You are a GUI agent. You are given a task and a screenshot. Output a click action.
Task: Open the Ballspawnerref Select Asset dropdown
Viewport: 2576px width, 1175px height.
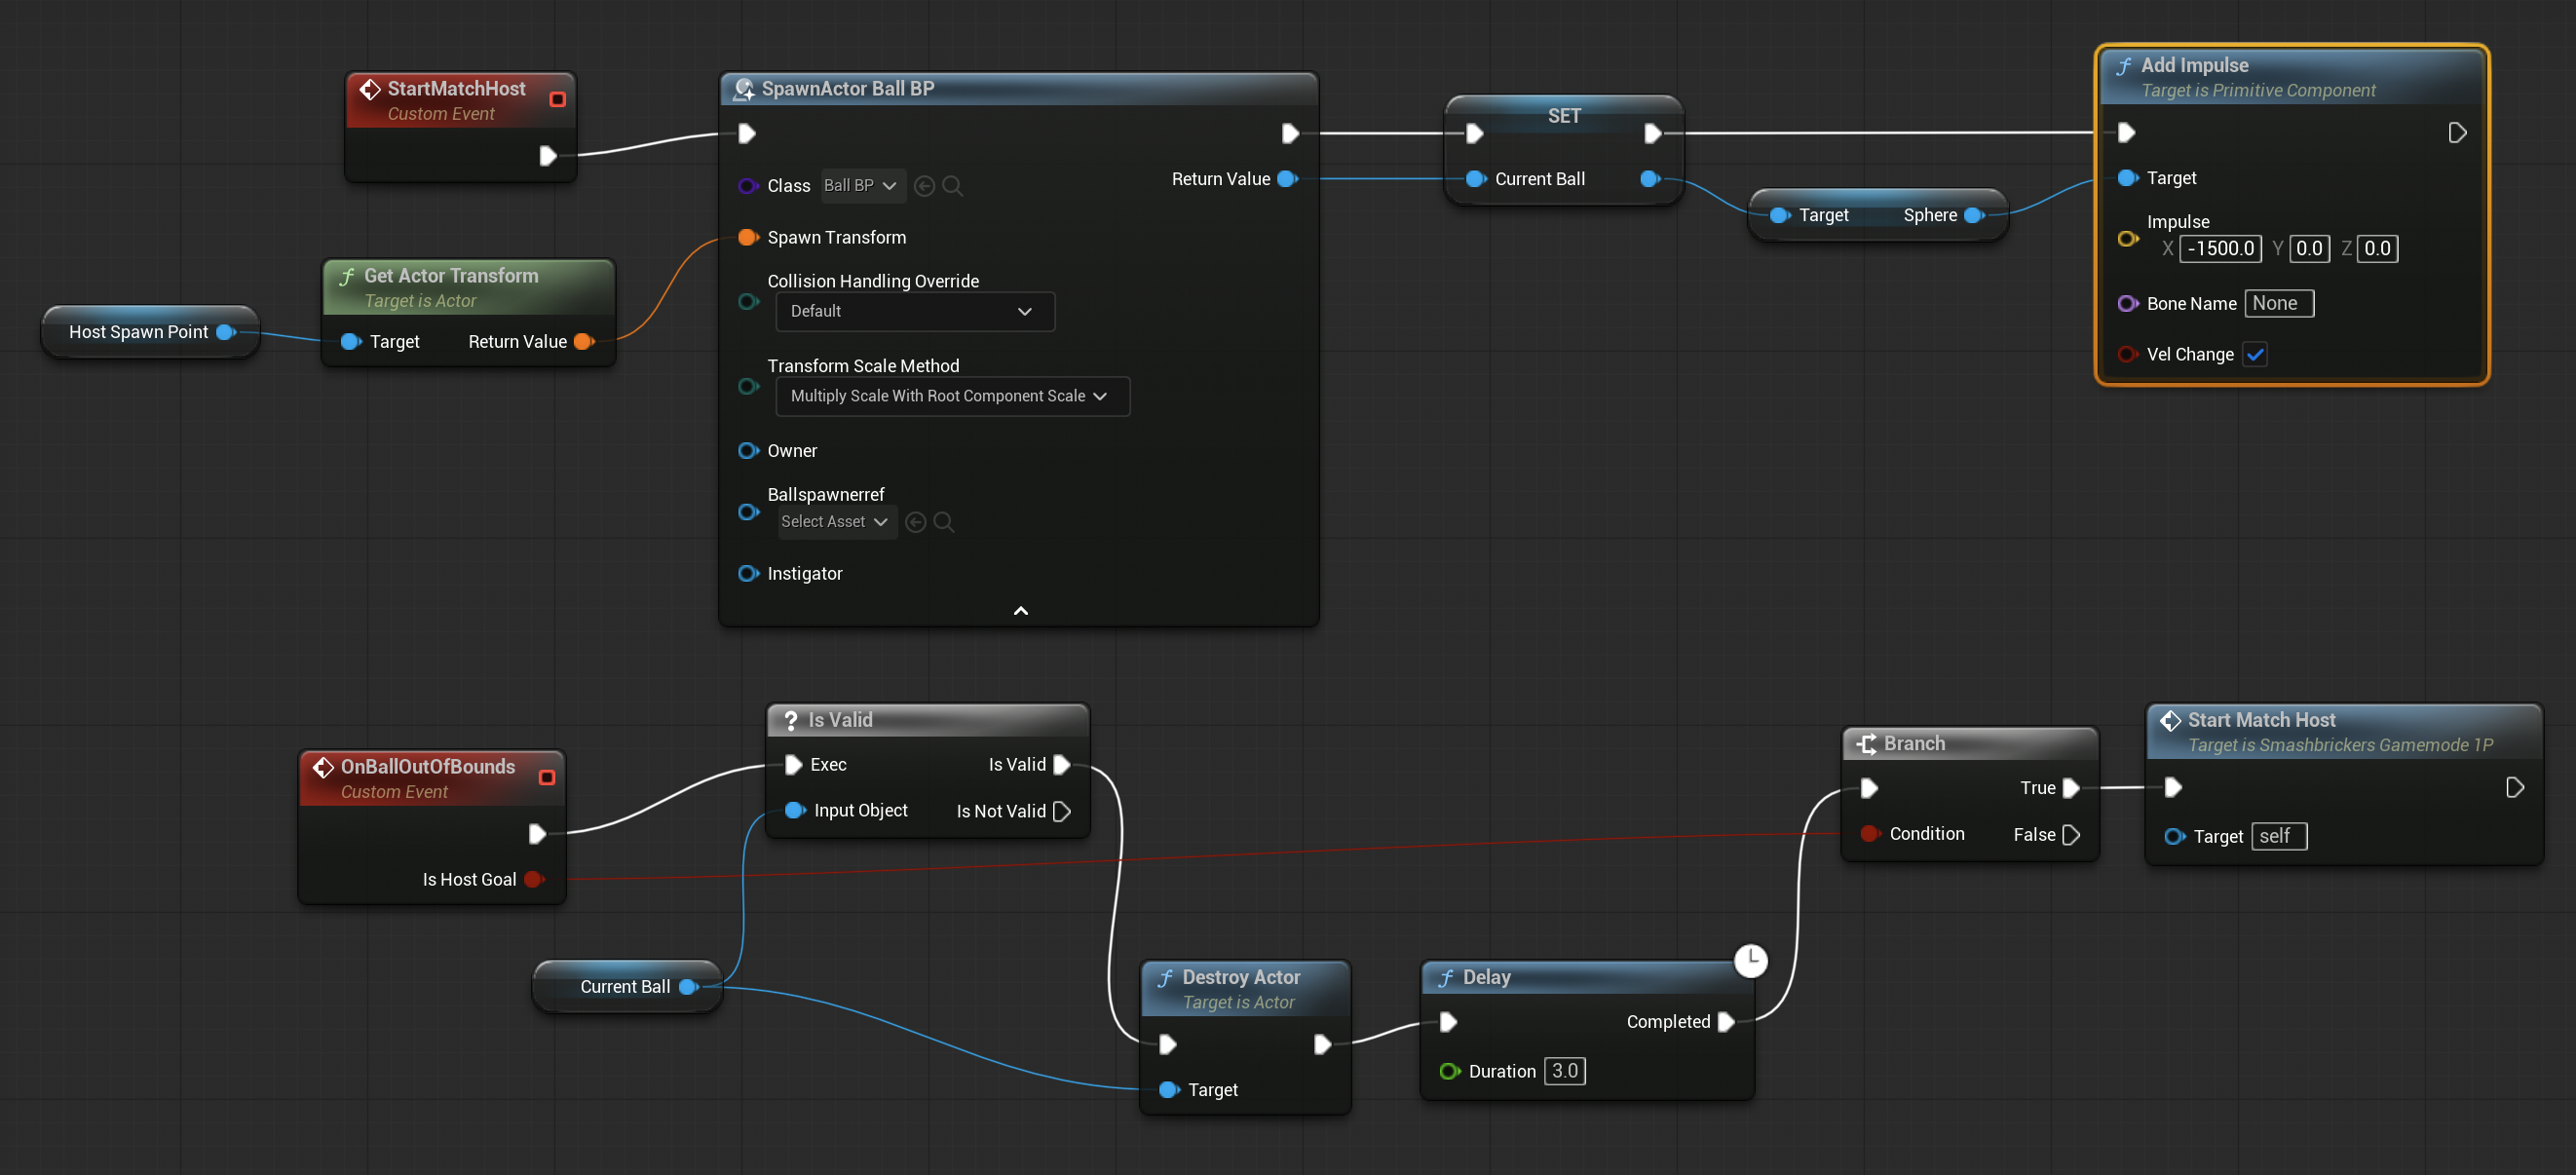[836, 522]
